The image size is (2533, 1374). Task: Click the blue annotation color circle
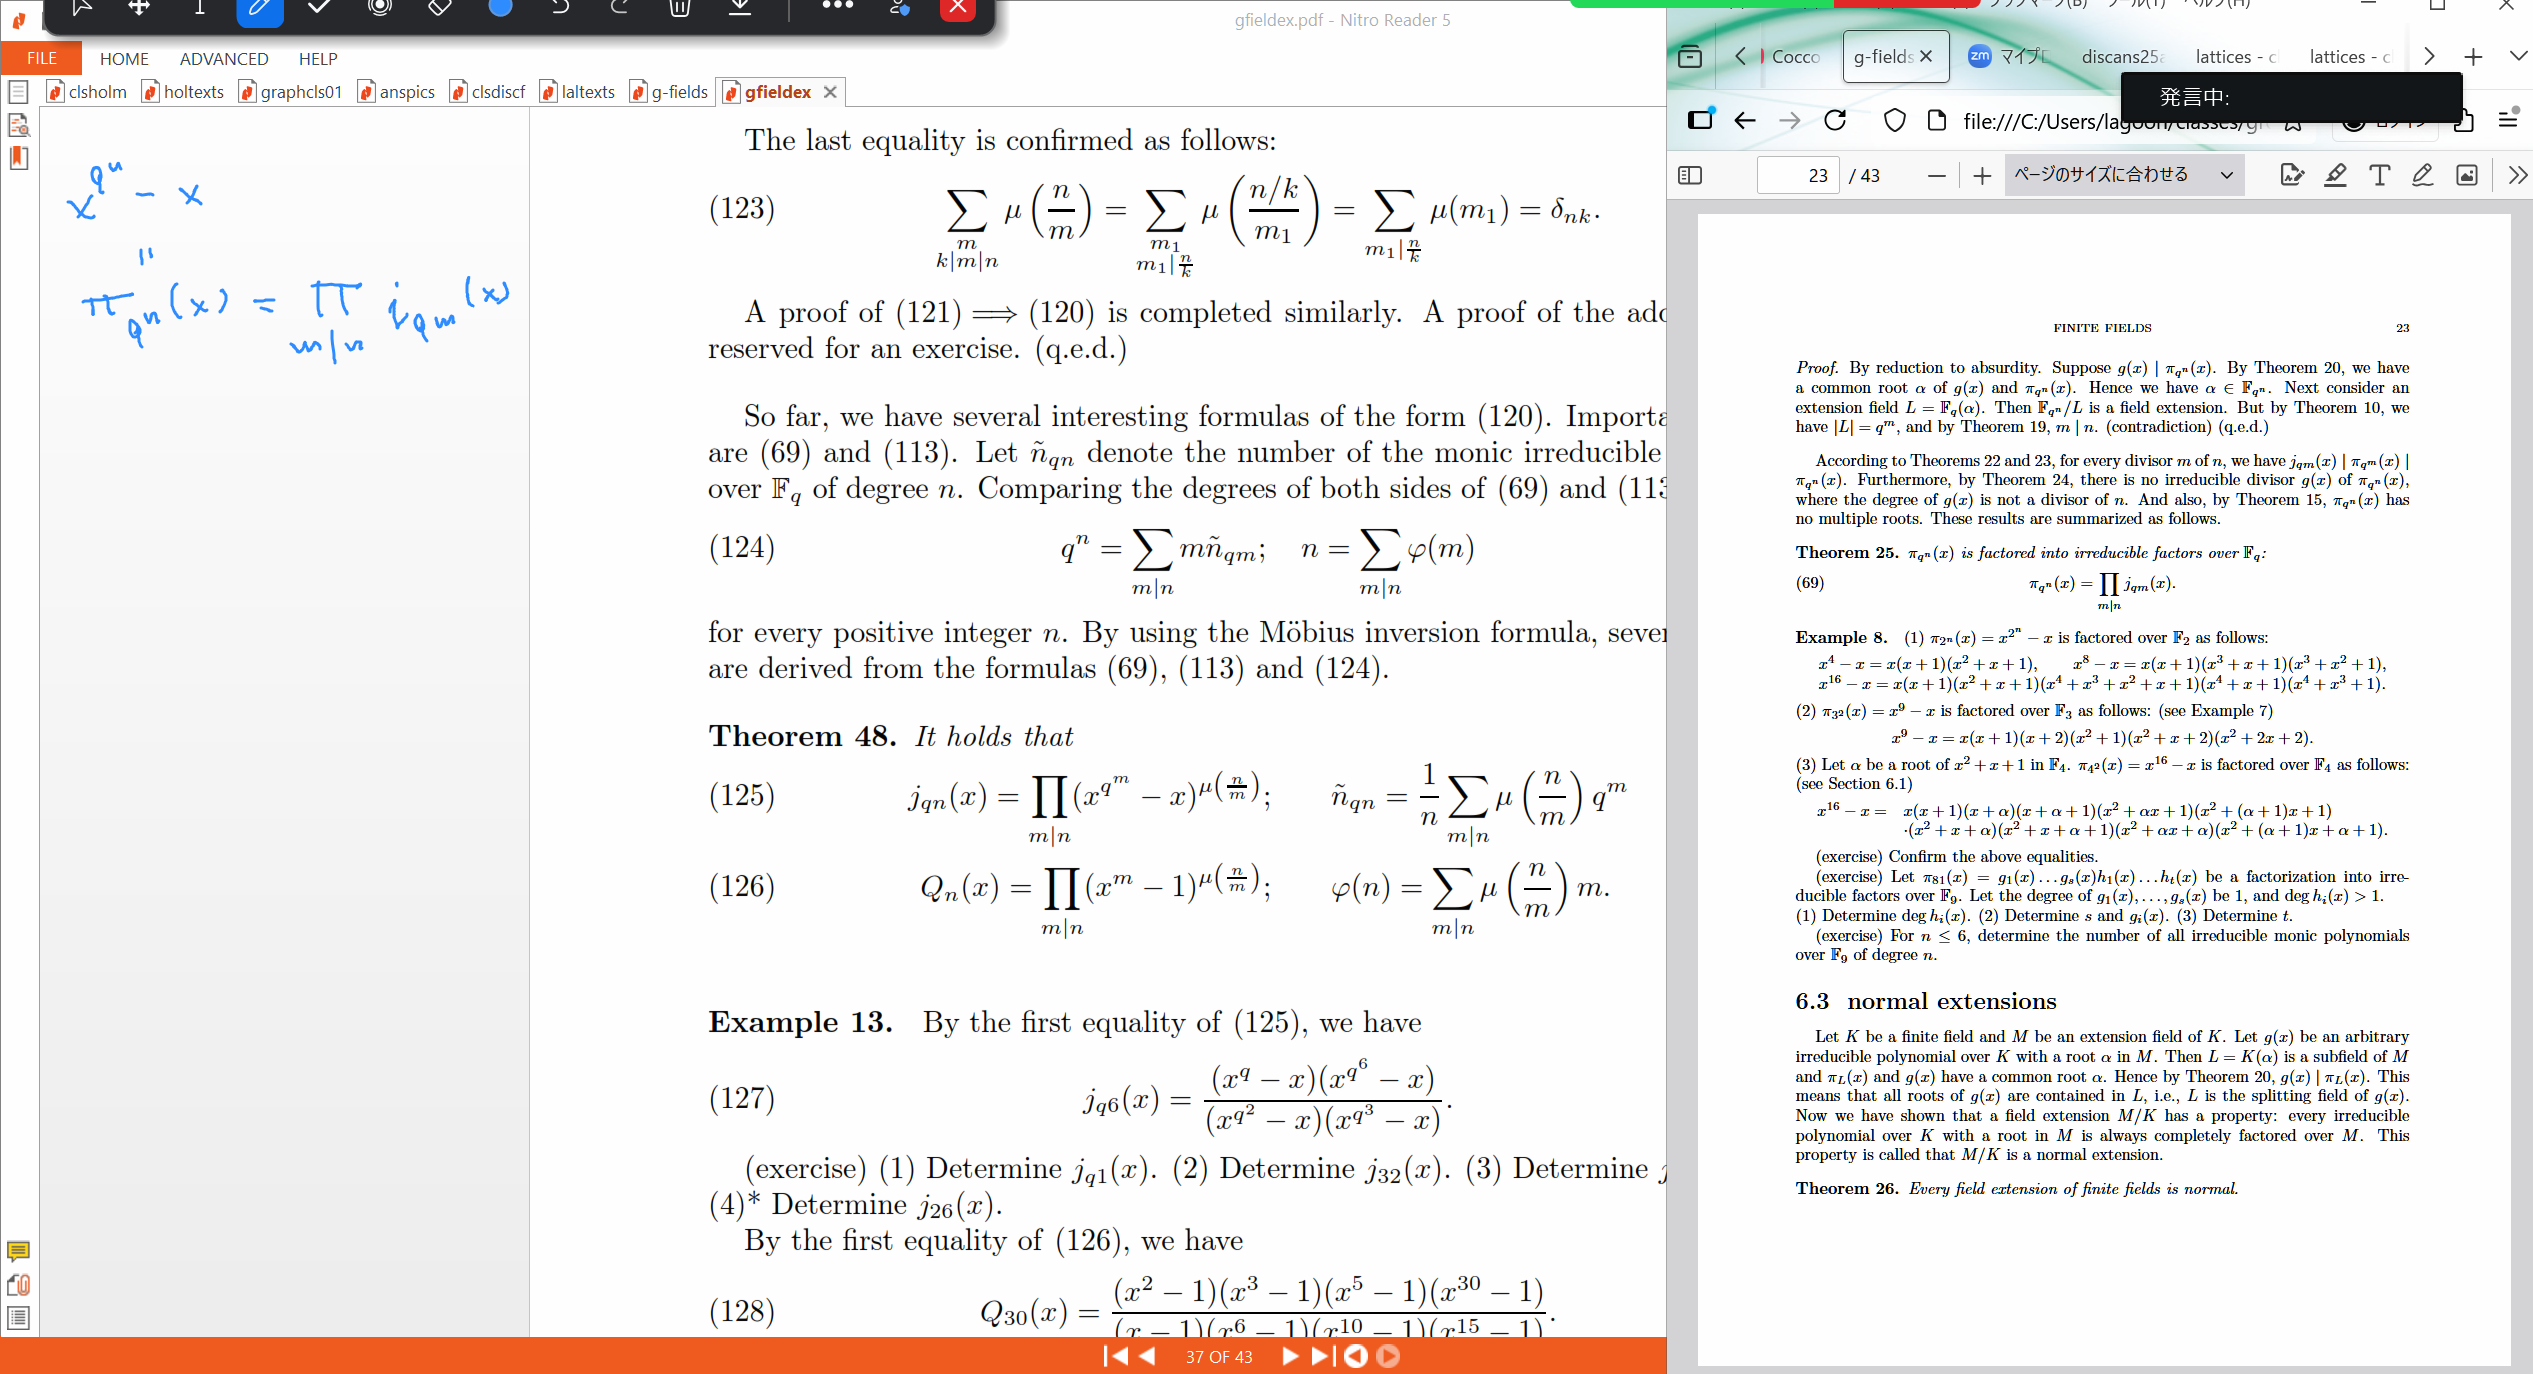tap(500, 8)
